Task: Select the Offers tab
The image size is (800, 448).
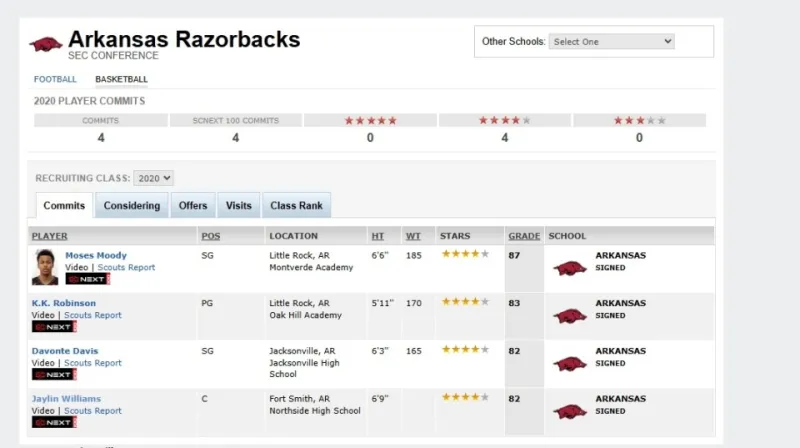Action: point(193,206)
